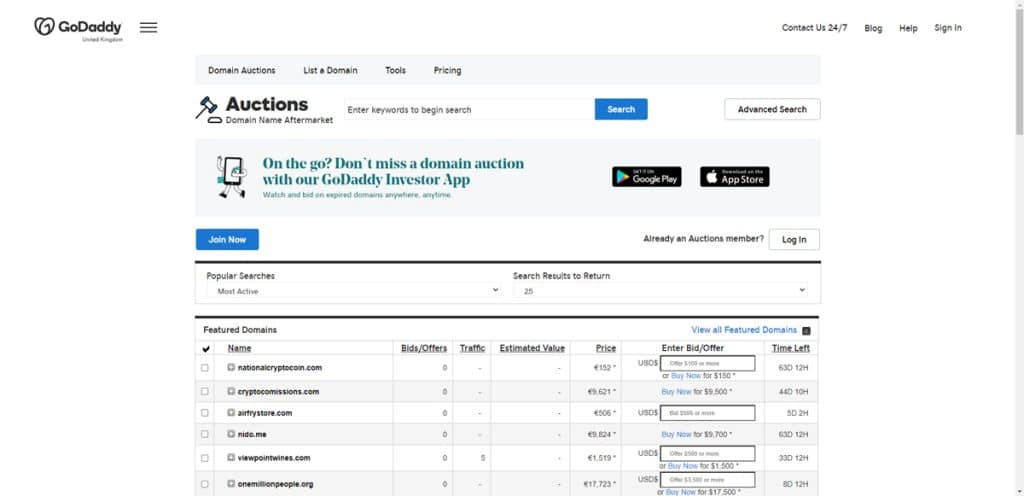Click the select-all checkmark in table header
The width and height of the screenshot is (1024, 496).
[x=206, y=349]
